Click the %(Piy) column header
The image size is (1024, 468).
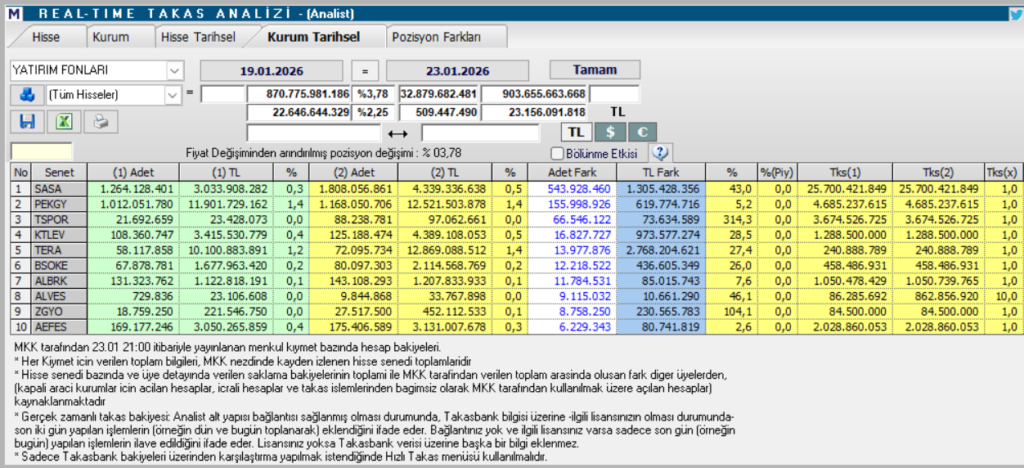[x=776, y=172]
